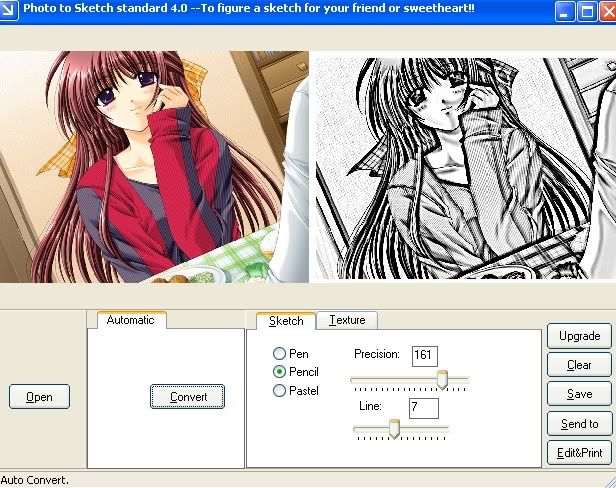Select the Automatic tab
The width and height of the screenshot is (616, 488).
[130, 320]
